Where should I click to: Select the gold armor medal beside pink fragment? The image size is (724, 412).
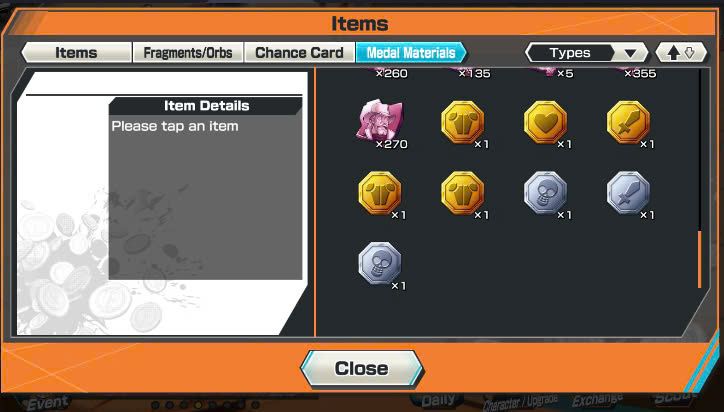[463, 122]
